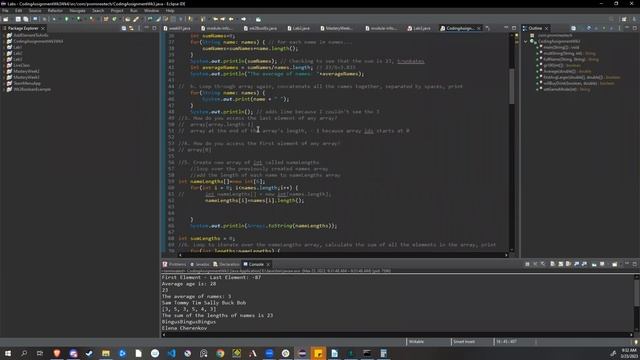640x360 pixels.
Task: Open Chrome from the taskbar
Action: [220, 353]
